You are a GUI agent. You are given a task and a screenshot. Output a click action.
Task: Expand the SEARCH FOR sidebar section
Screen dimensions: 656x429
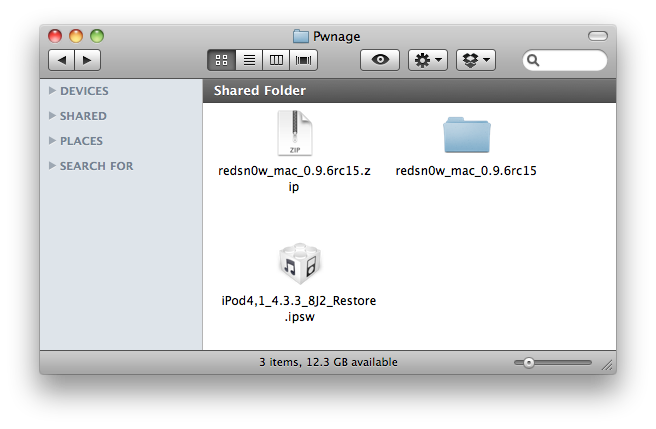click(x=53, y=166)
